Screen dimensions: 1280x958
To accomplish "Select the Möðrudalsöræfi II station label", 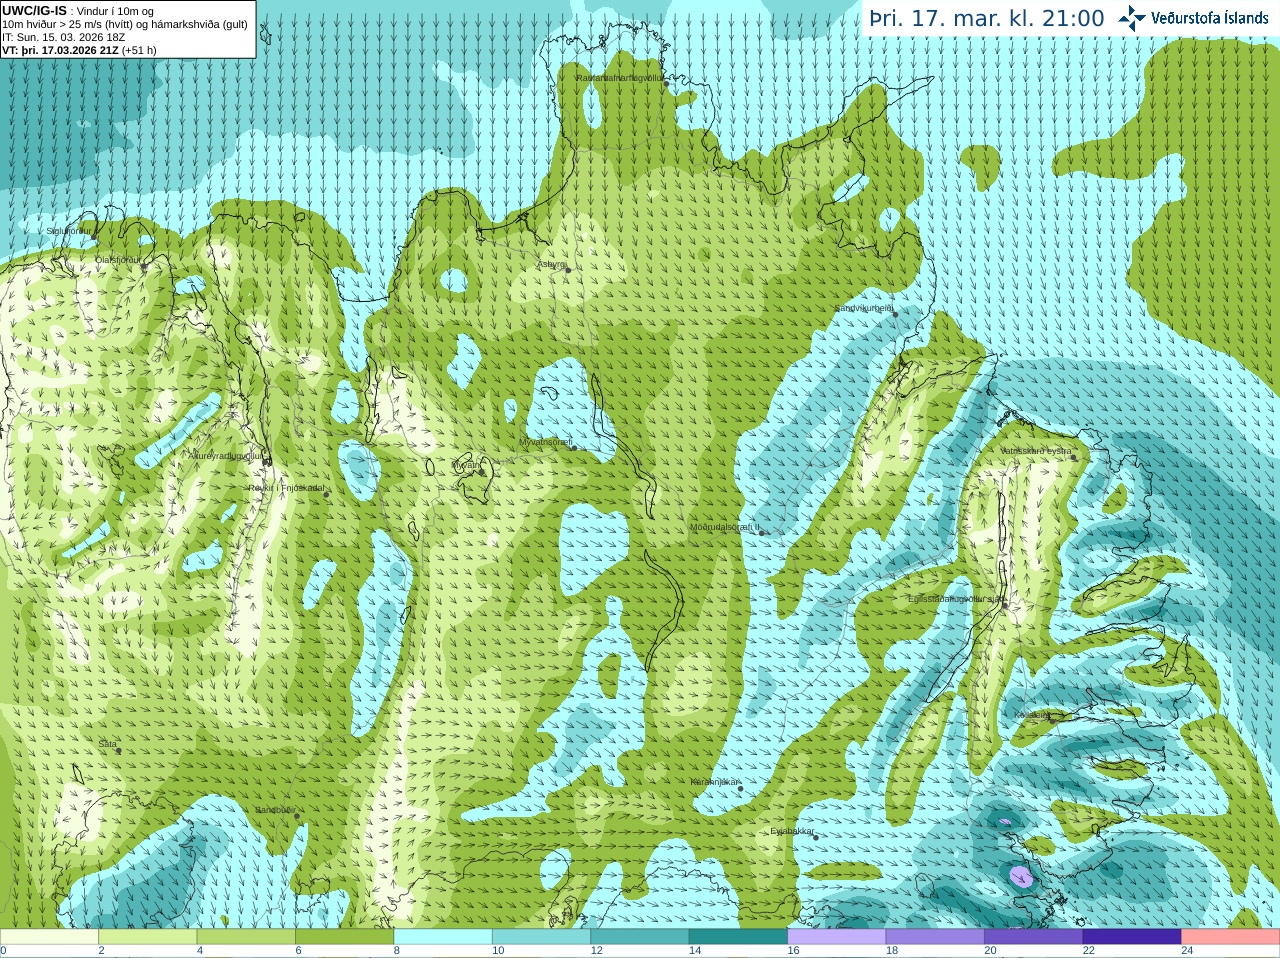I will (x=725, y=527).
